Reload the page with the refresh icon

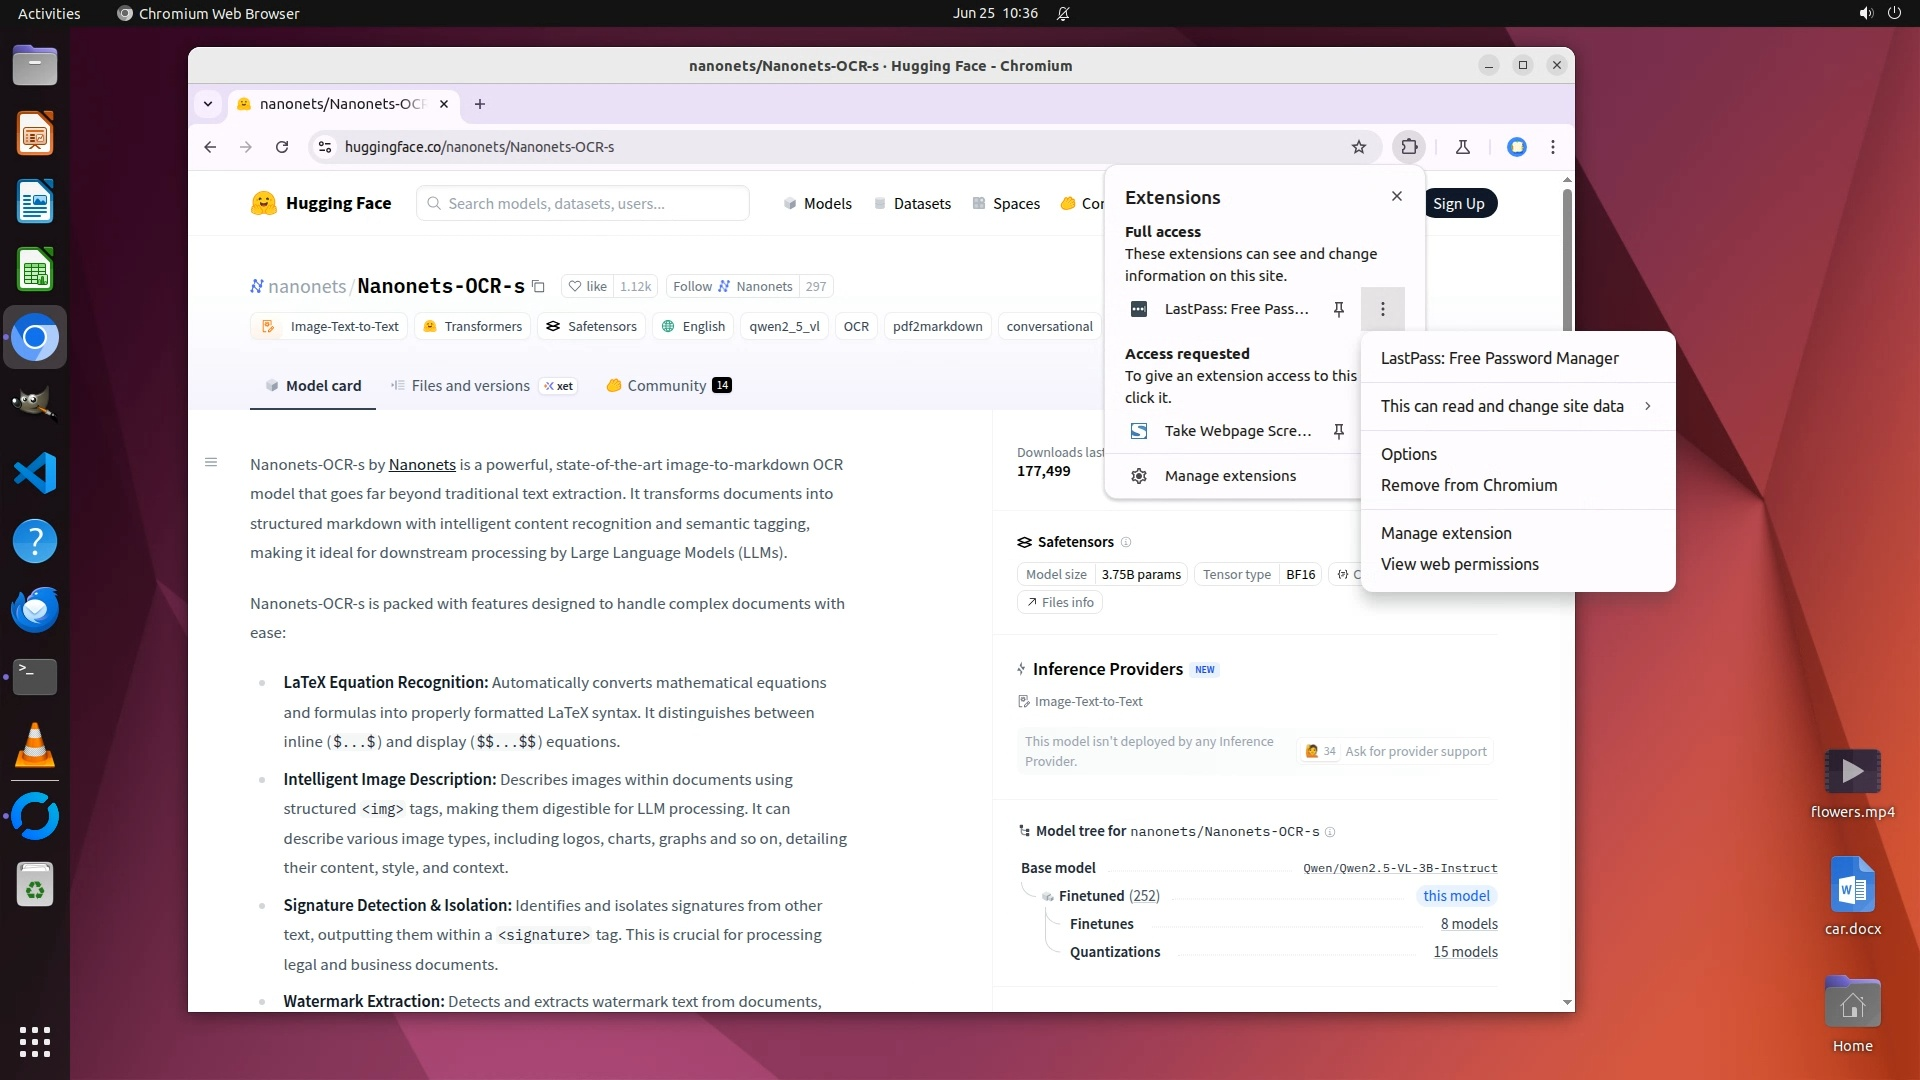tap(282, 147)
